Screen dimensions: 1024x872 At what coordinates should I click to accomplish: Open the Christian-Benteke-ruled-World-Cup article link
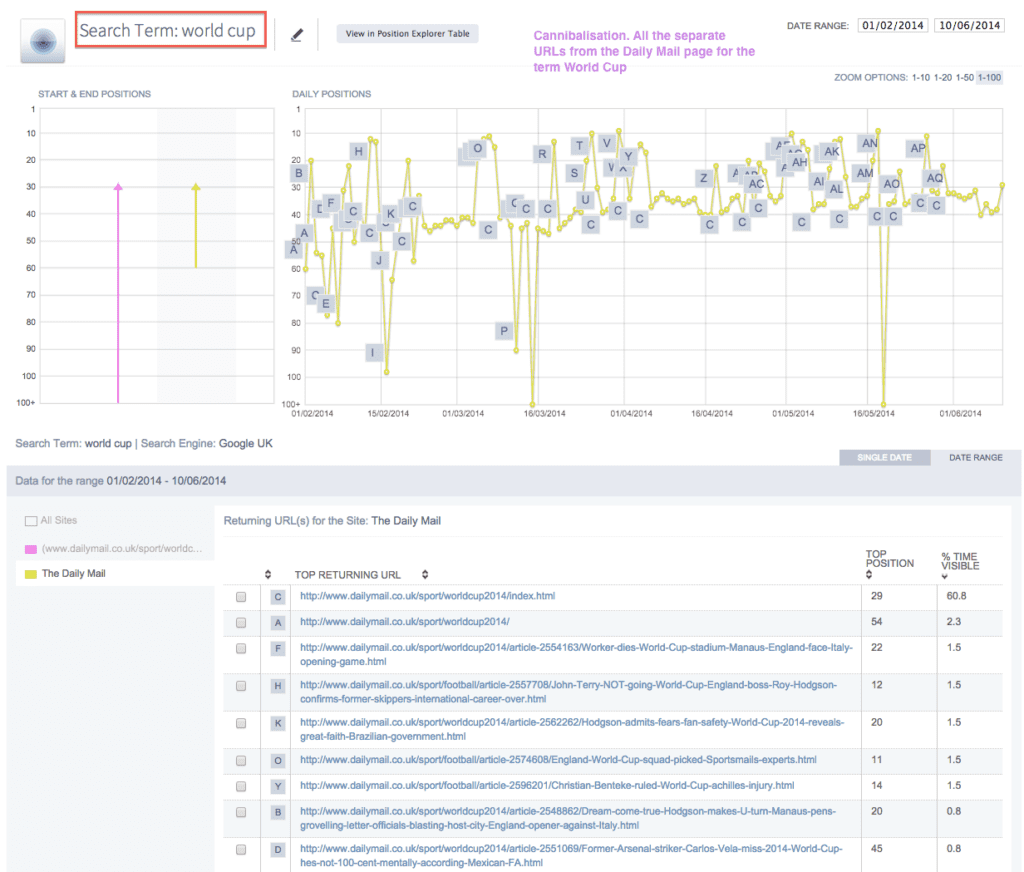[547, 785]
